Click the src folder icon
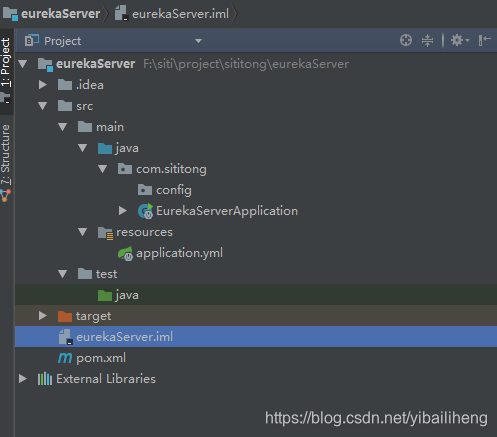497x437 pixels. click(65, 106)
